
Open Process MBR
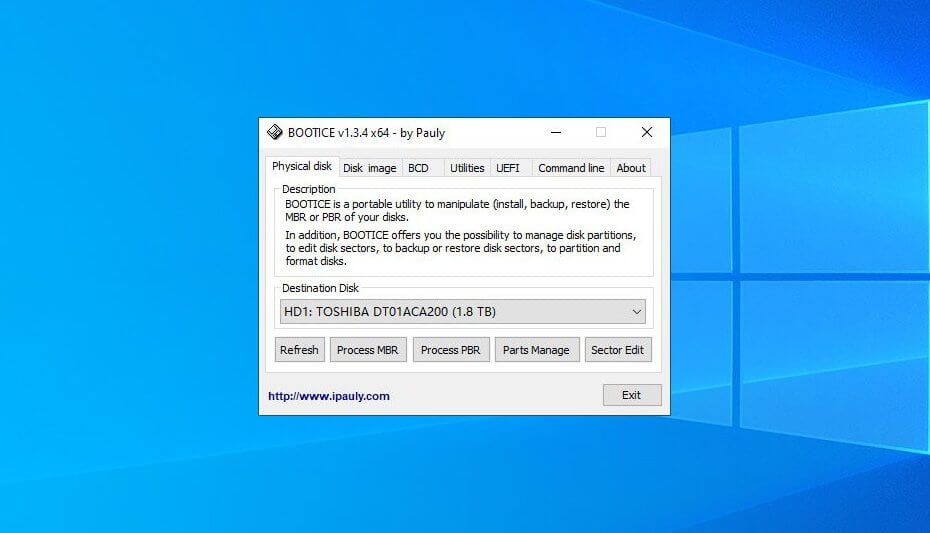tap(368, 350)
